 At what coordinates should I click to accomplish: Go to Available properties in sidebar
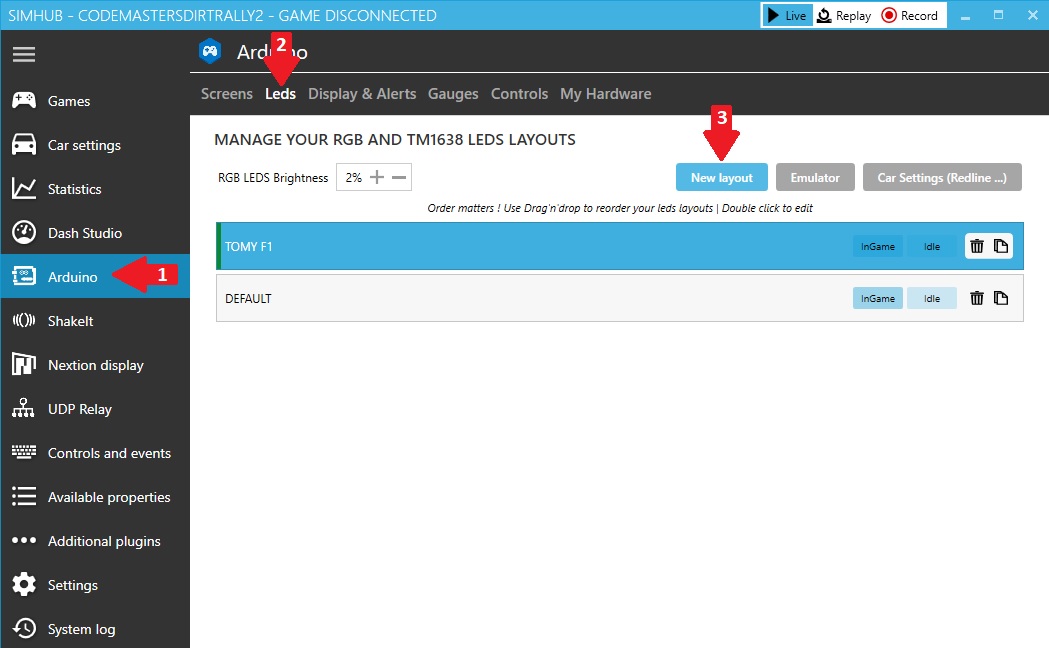109,497
